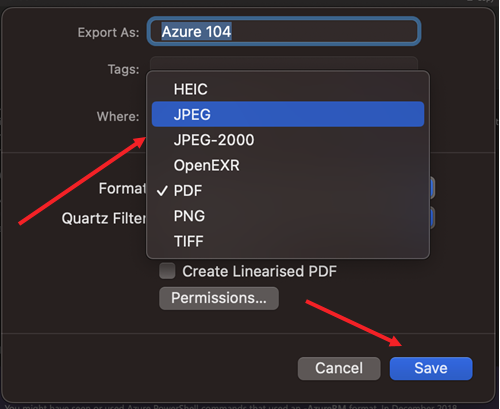Click the Format popup arrows at right edge
500x409 pixels.
click(x=432, y=188)
